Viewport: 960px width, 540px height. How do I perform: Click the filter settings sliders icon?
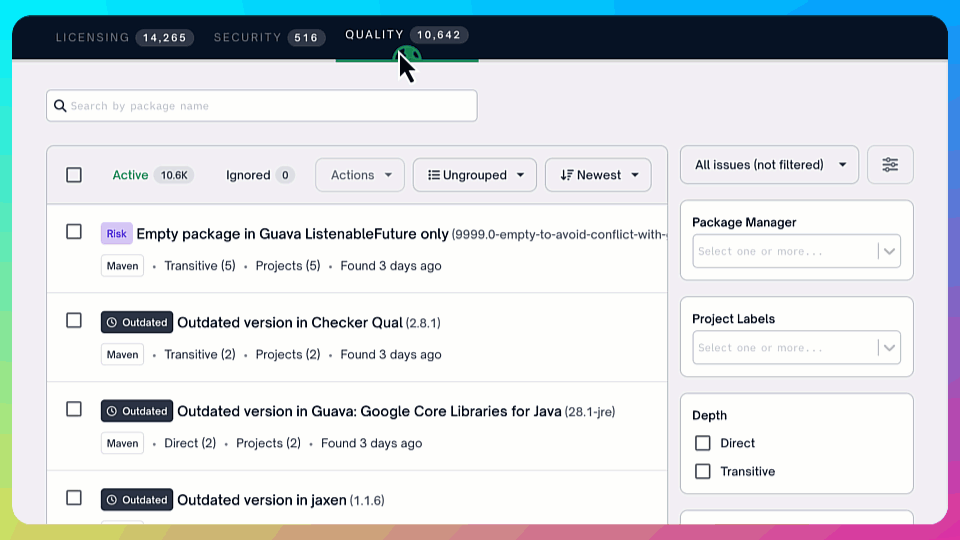890,165
